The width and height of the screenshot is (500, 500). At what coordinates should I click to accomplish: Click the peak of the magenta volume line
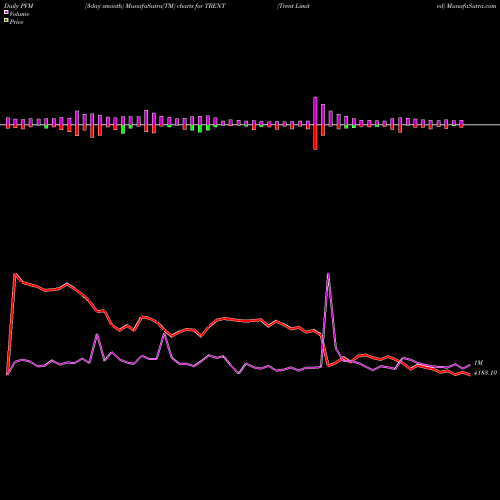(328, 274)
